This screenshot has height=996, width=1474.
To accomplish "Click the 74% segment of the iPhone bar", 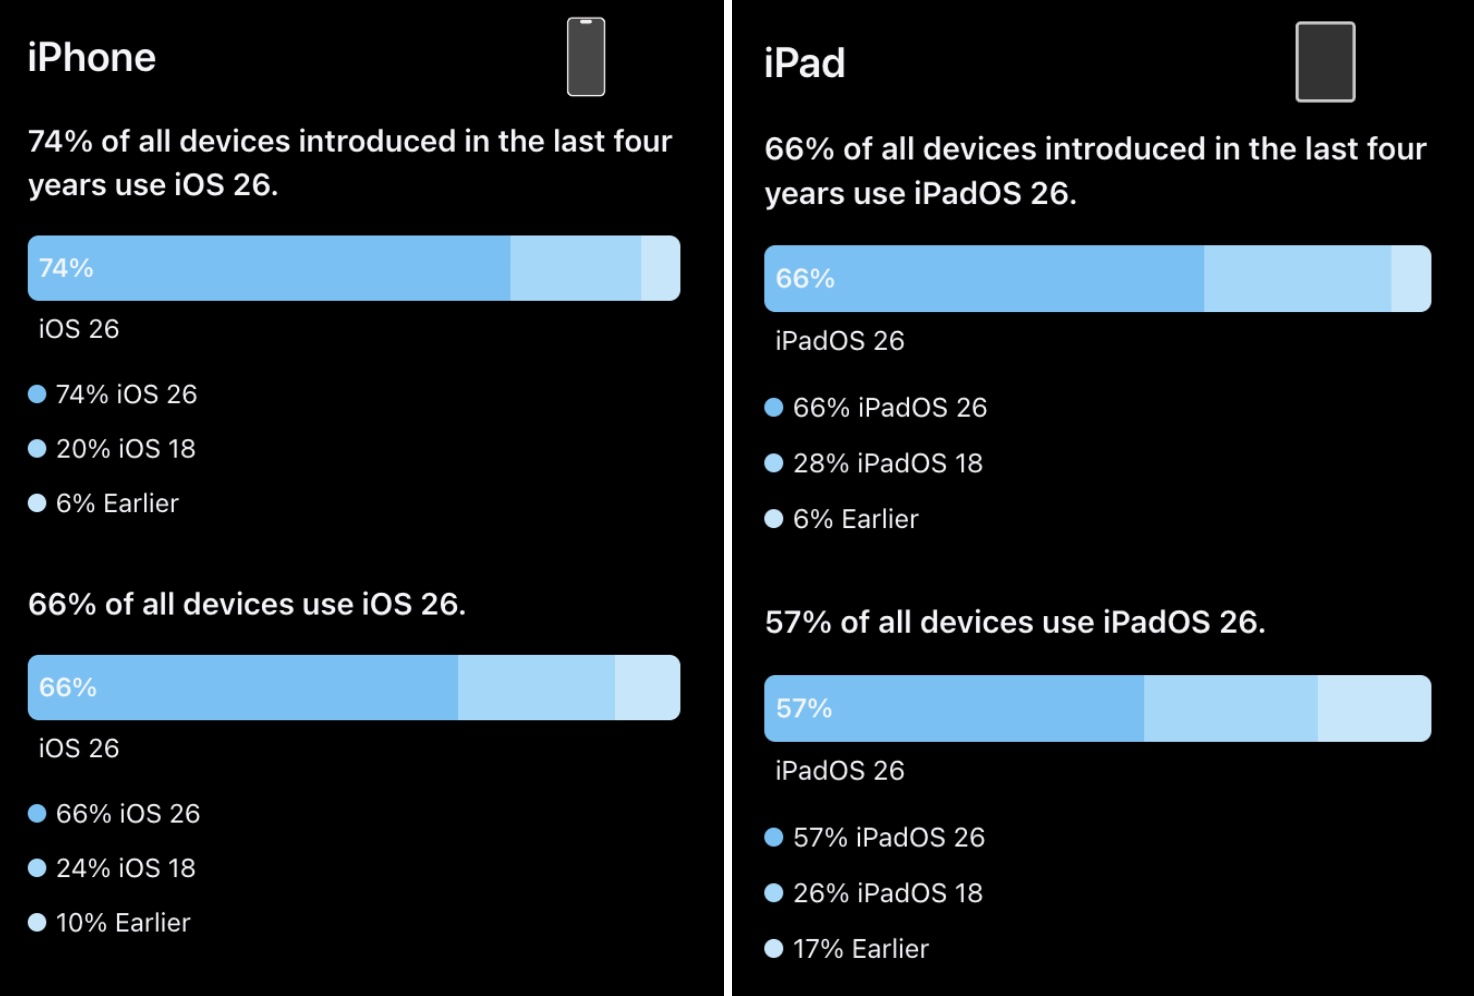I will coord(268,268).
